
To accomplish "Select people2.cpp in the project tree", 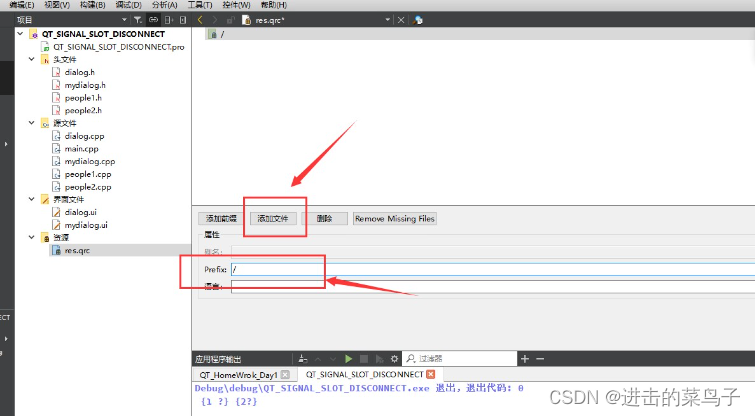I will (x=88, y=187).
